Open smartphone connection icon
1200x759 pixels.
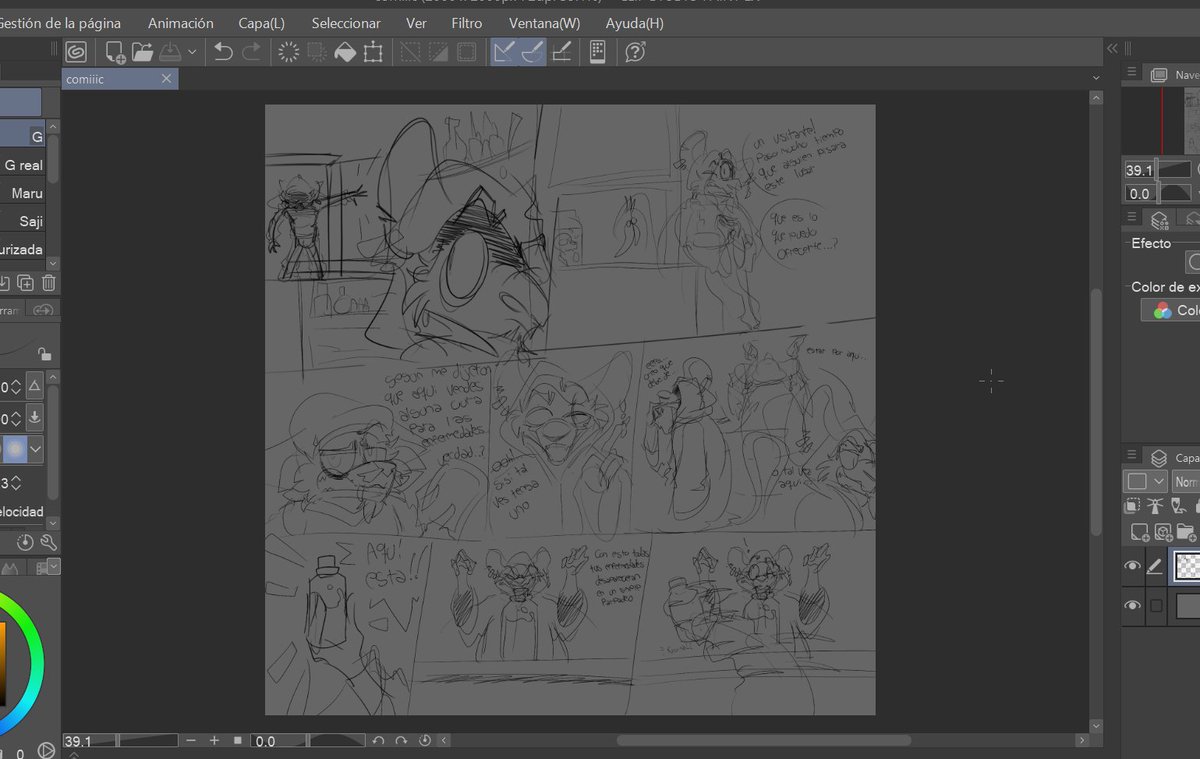click(597, 52)
